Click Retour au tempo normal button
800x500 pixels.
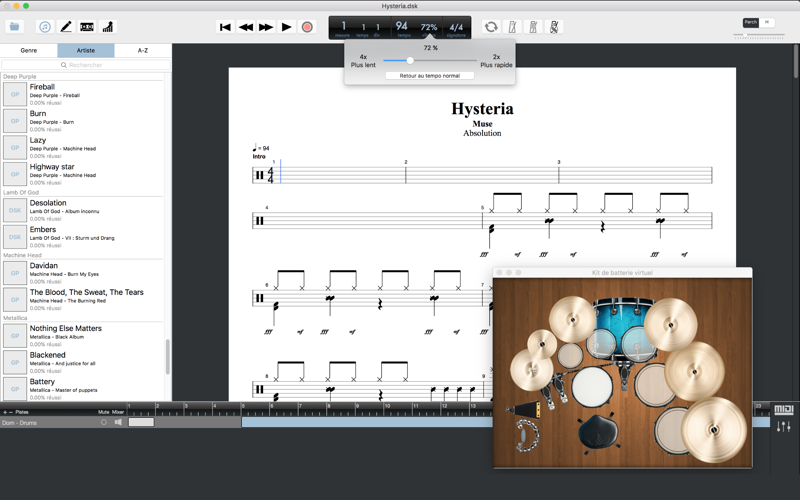coord(430,76)
